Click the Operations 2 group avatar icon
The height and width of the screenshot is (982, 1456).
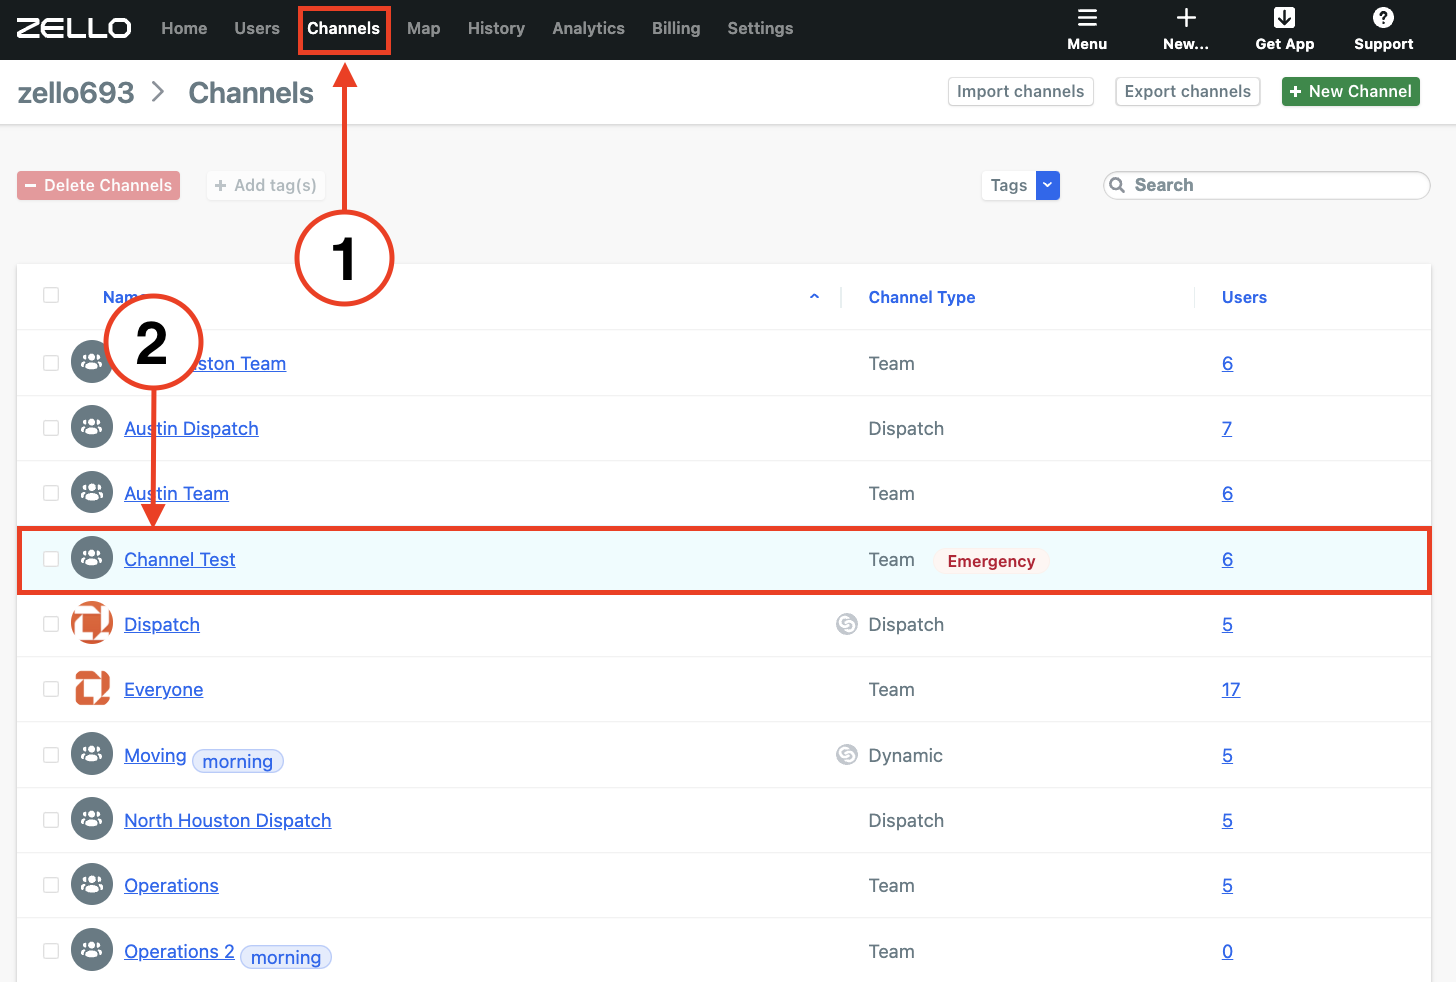92,950
